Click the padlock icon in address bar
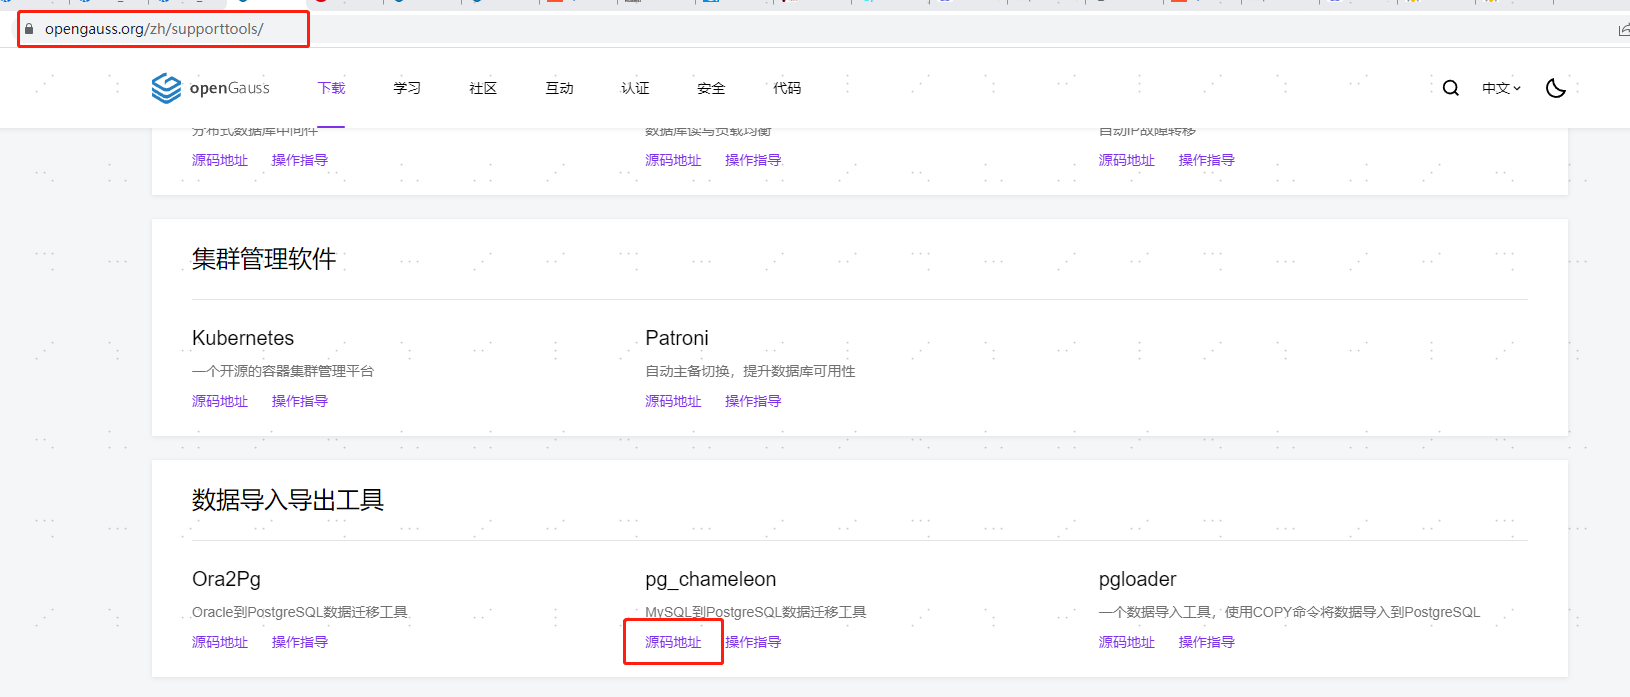This screenshot has width=1630, height=697. tap(29, 29)
